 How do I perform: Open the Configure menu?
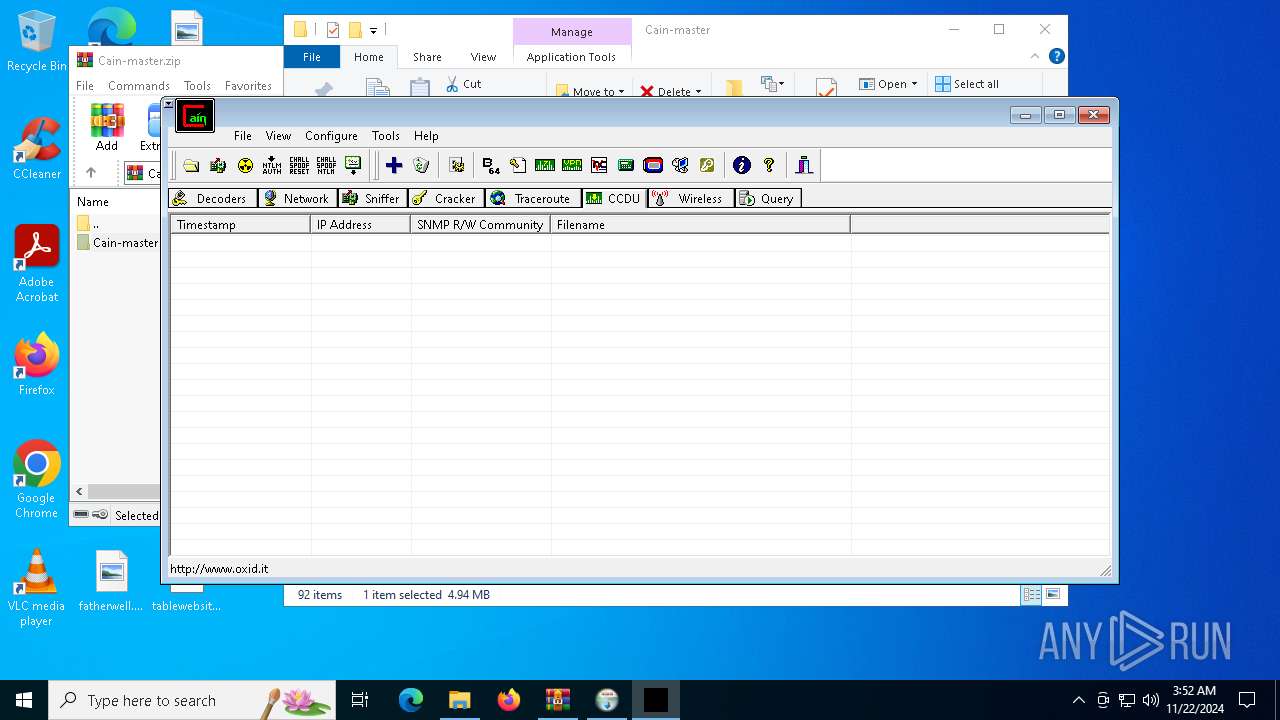click(331, 136)
